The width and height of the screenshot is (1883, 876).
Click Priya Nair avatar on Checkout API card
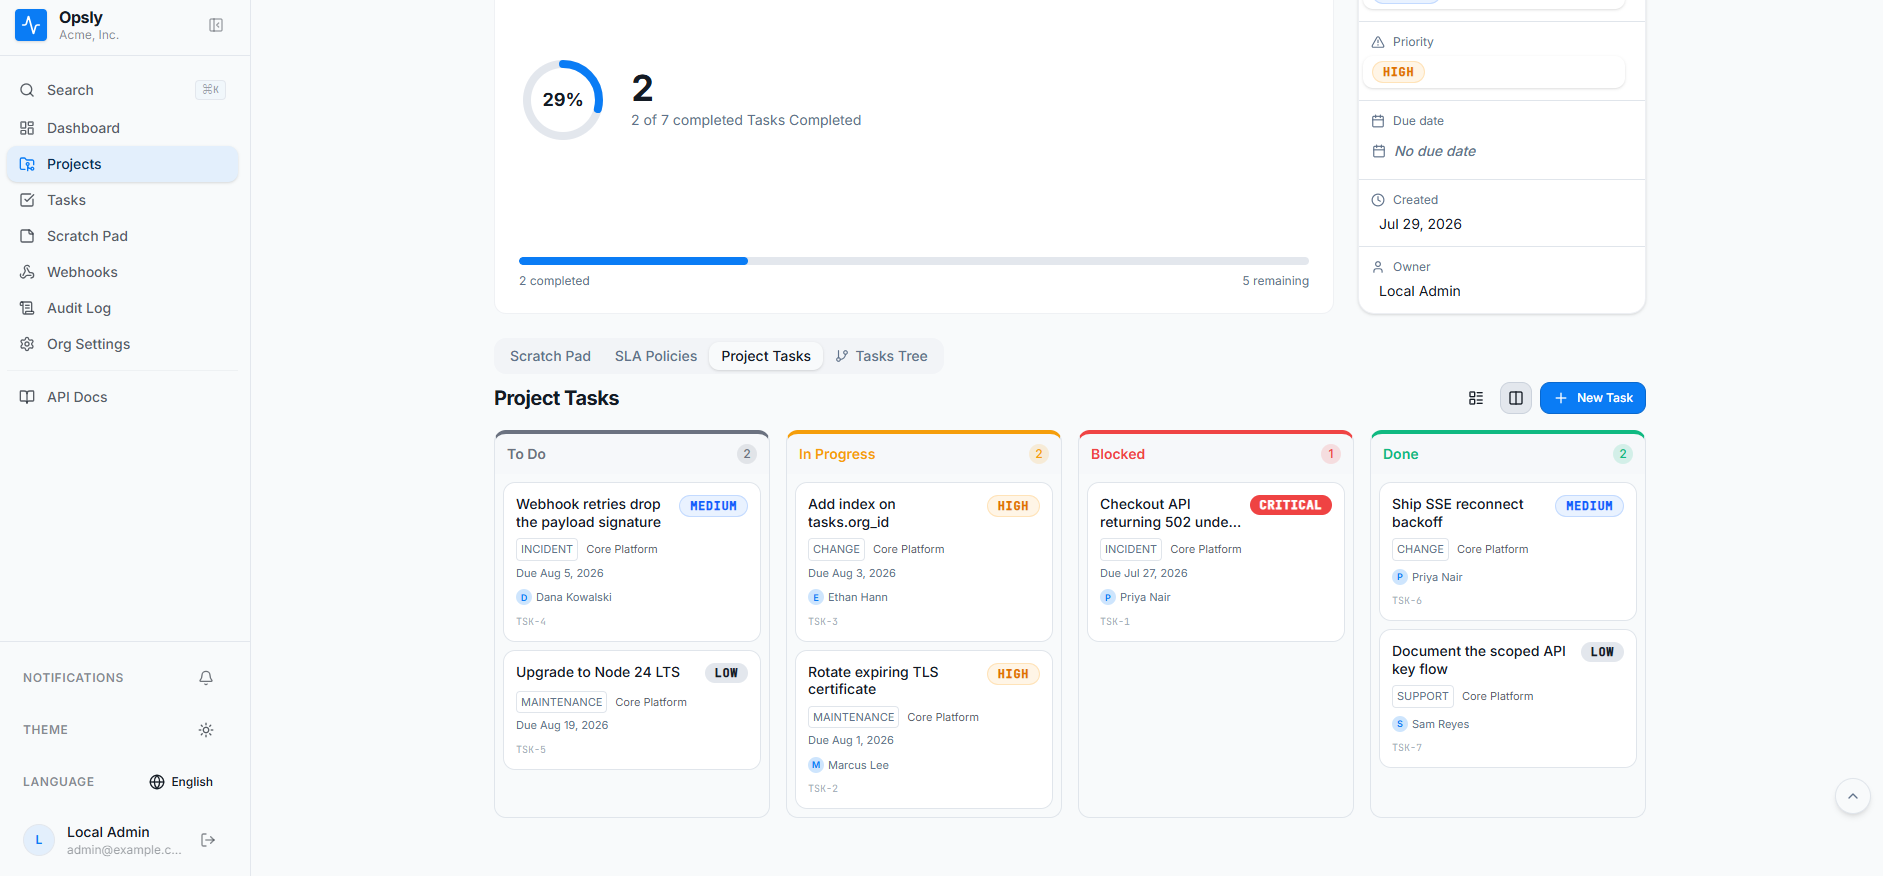point(1108,597)
